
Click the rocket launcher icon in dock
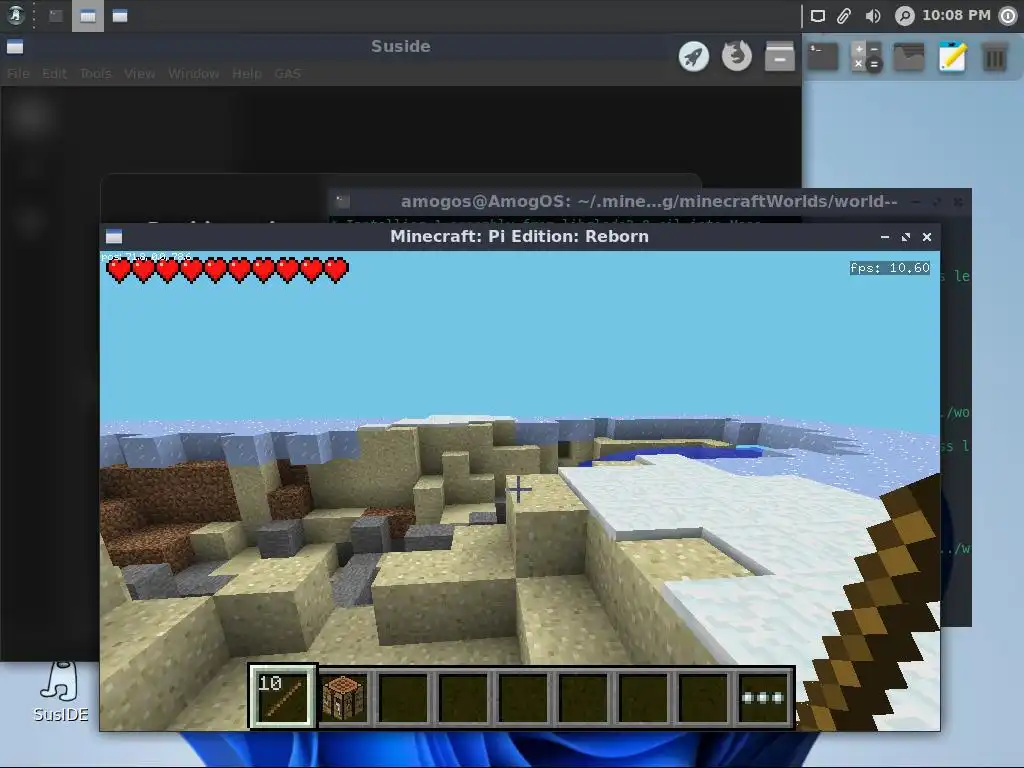(x=694, y=56)
